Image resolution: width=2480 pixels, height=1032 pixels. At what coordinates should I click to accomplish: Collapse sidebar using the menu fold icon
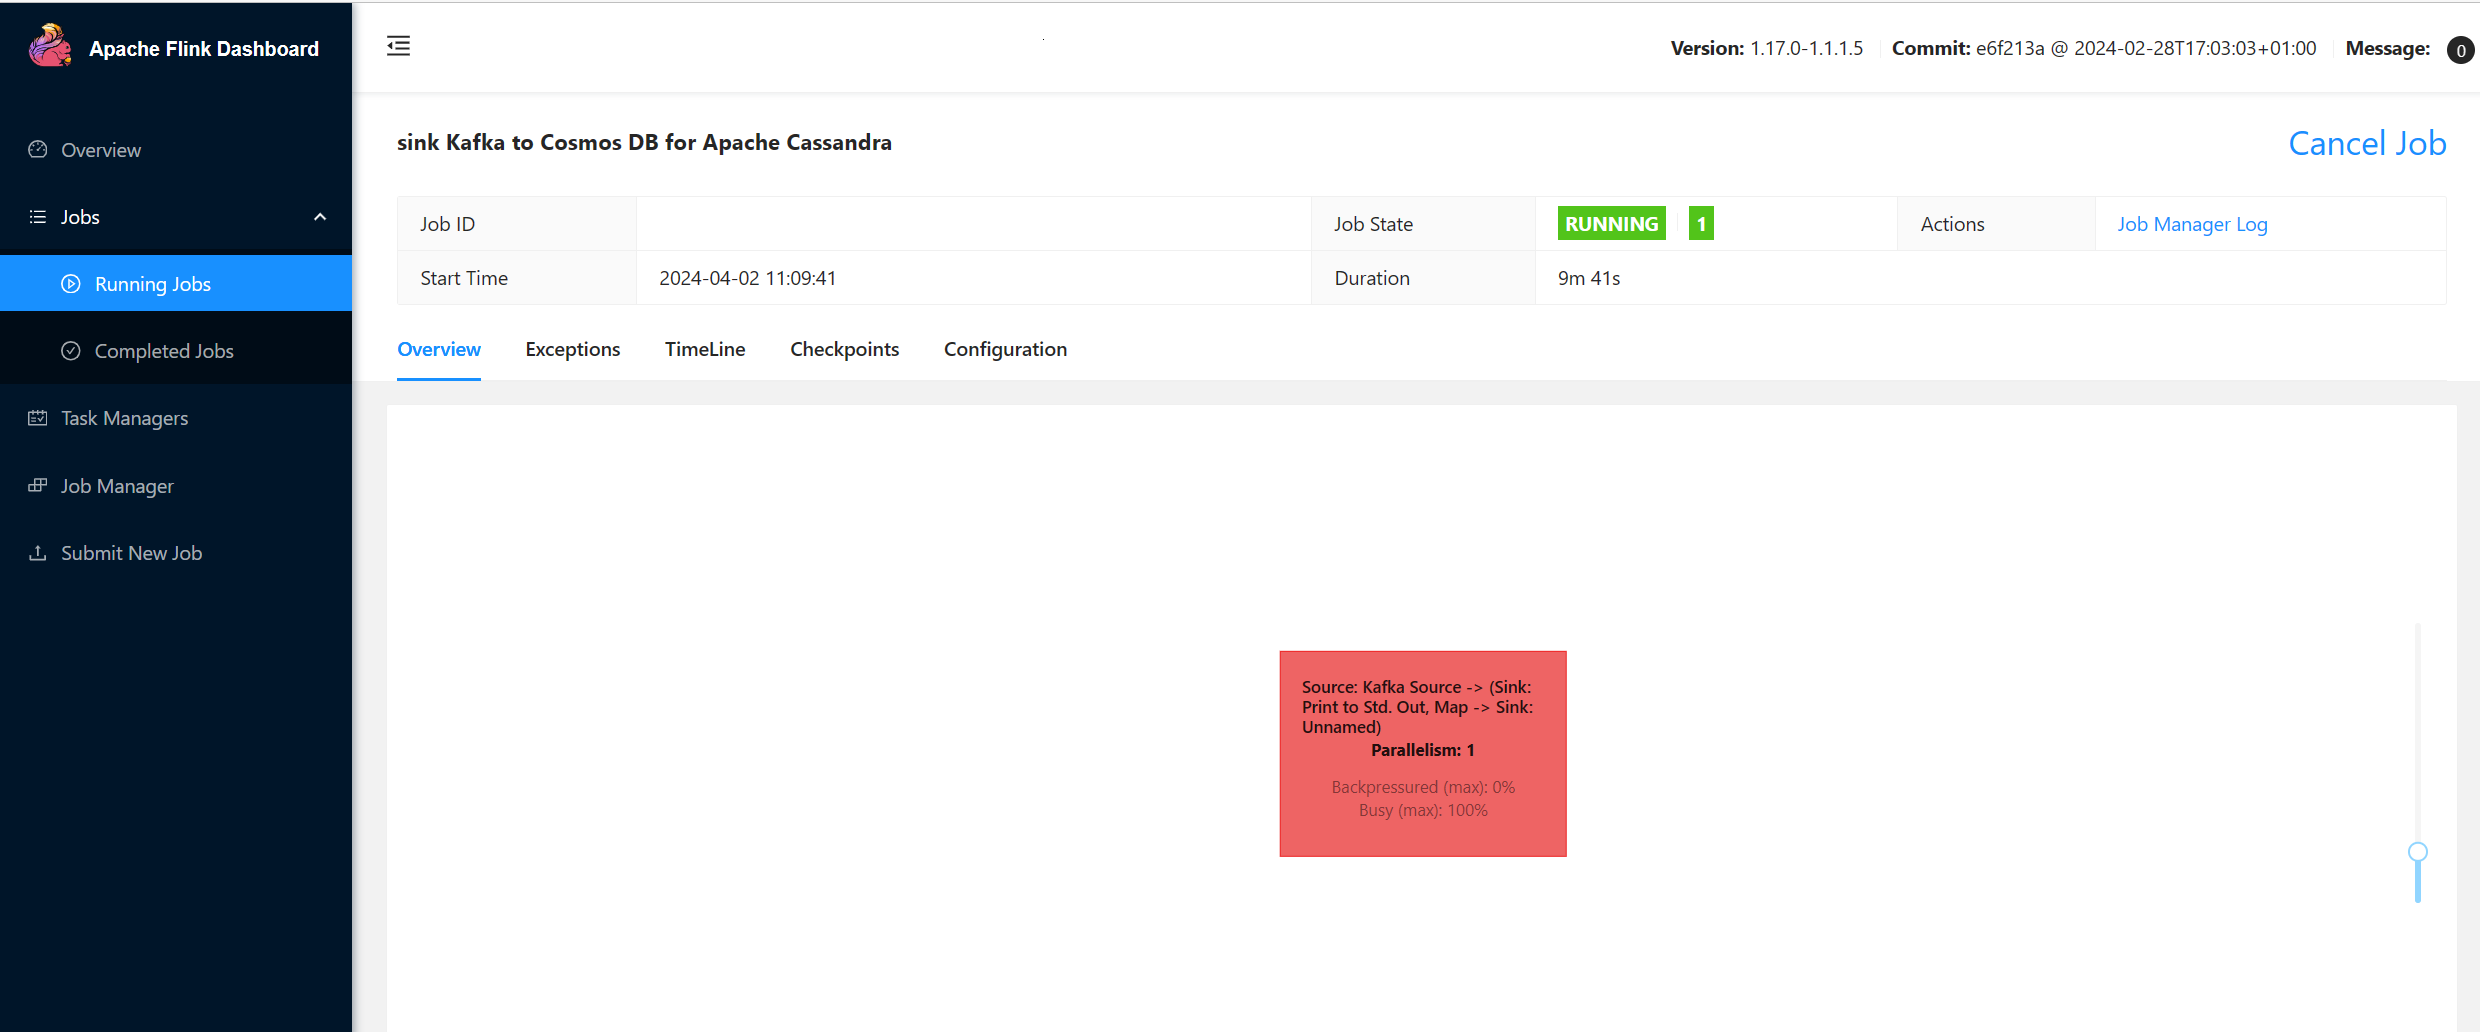pyautogui.click(x=398, y=46)
